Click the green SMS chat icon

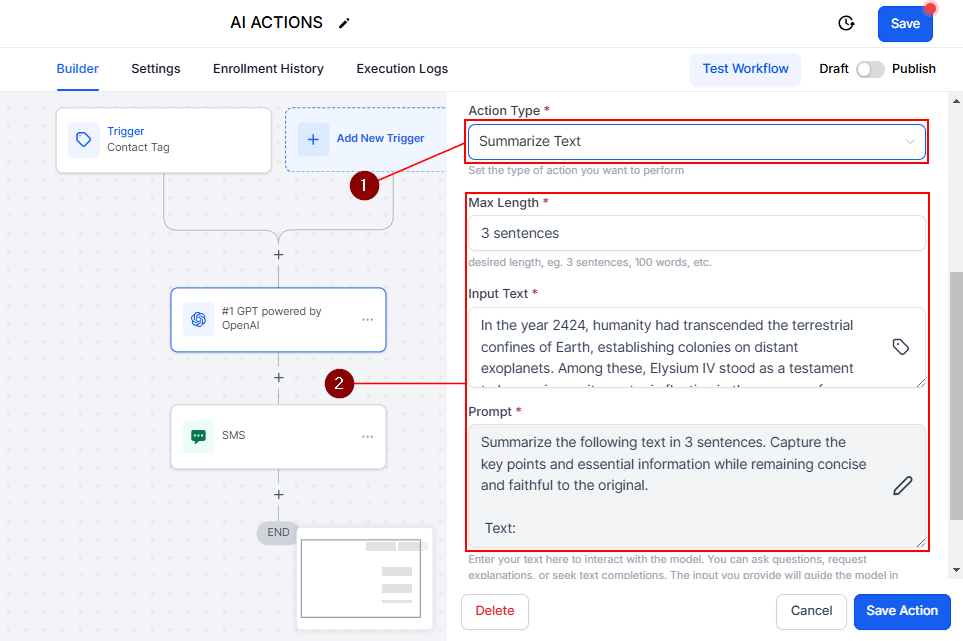pos(198,436)
